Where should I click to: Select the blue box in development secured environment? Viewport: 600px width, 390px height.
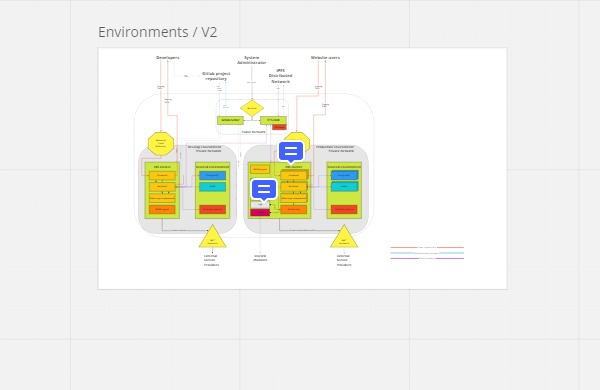pos(212,175)
